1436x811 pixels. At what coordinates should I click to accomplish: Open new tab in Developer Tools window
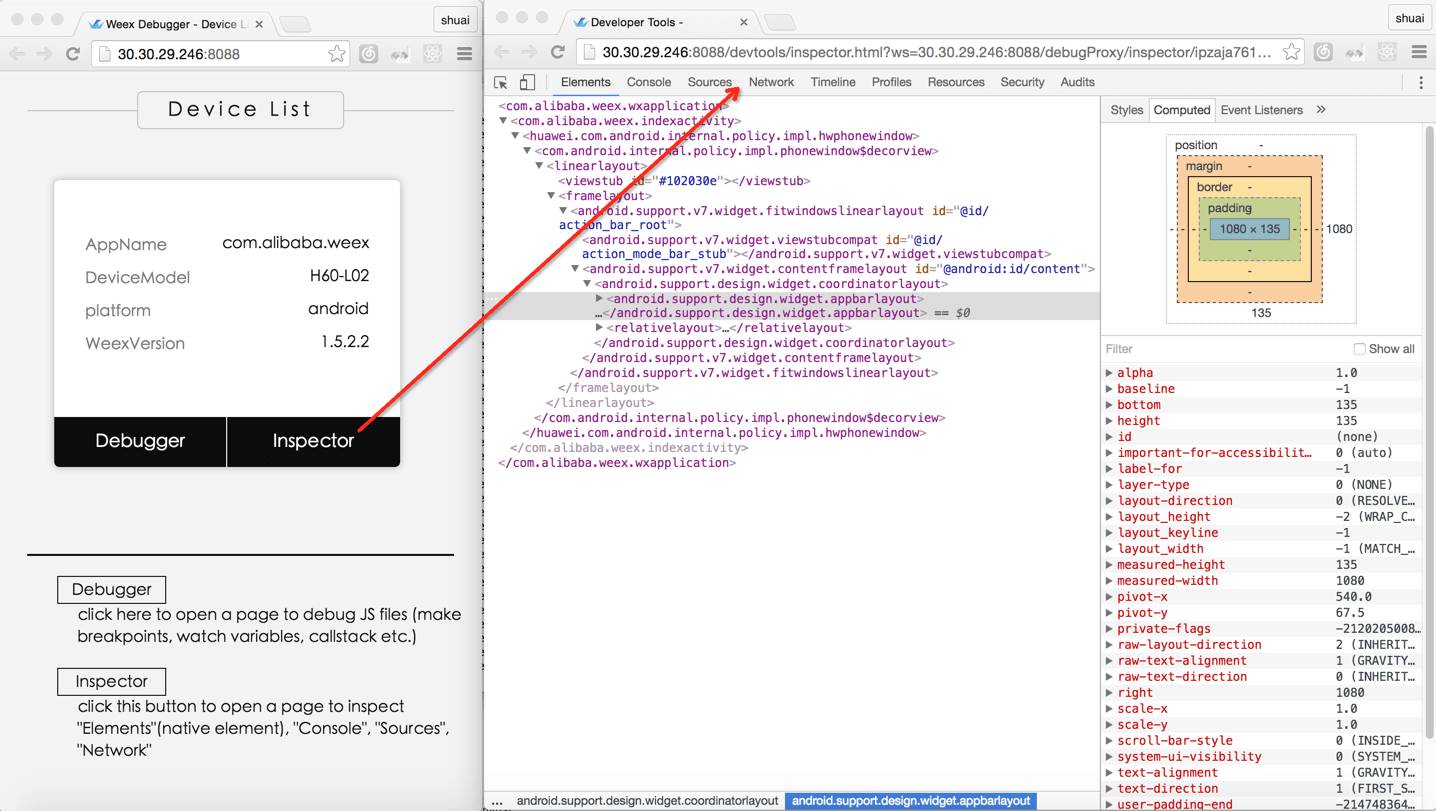tap(779, 22)
